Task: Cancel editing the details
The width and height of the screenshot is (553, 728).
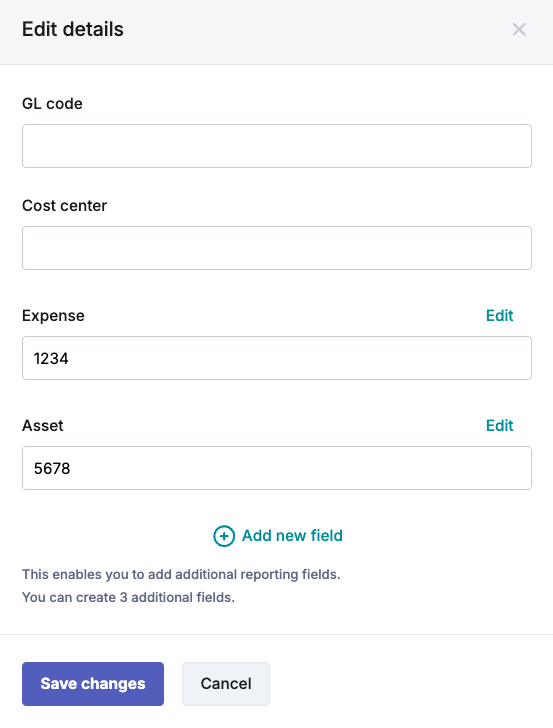Action: coord(226,684)
